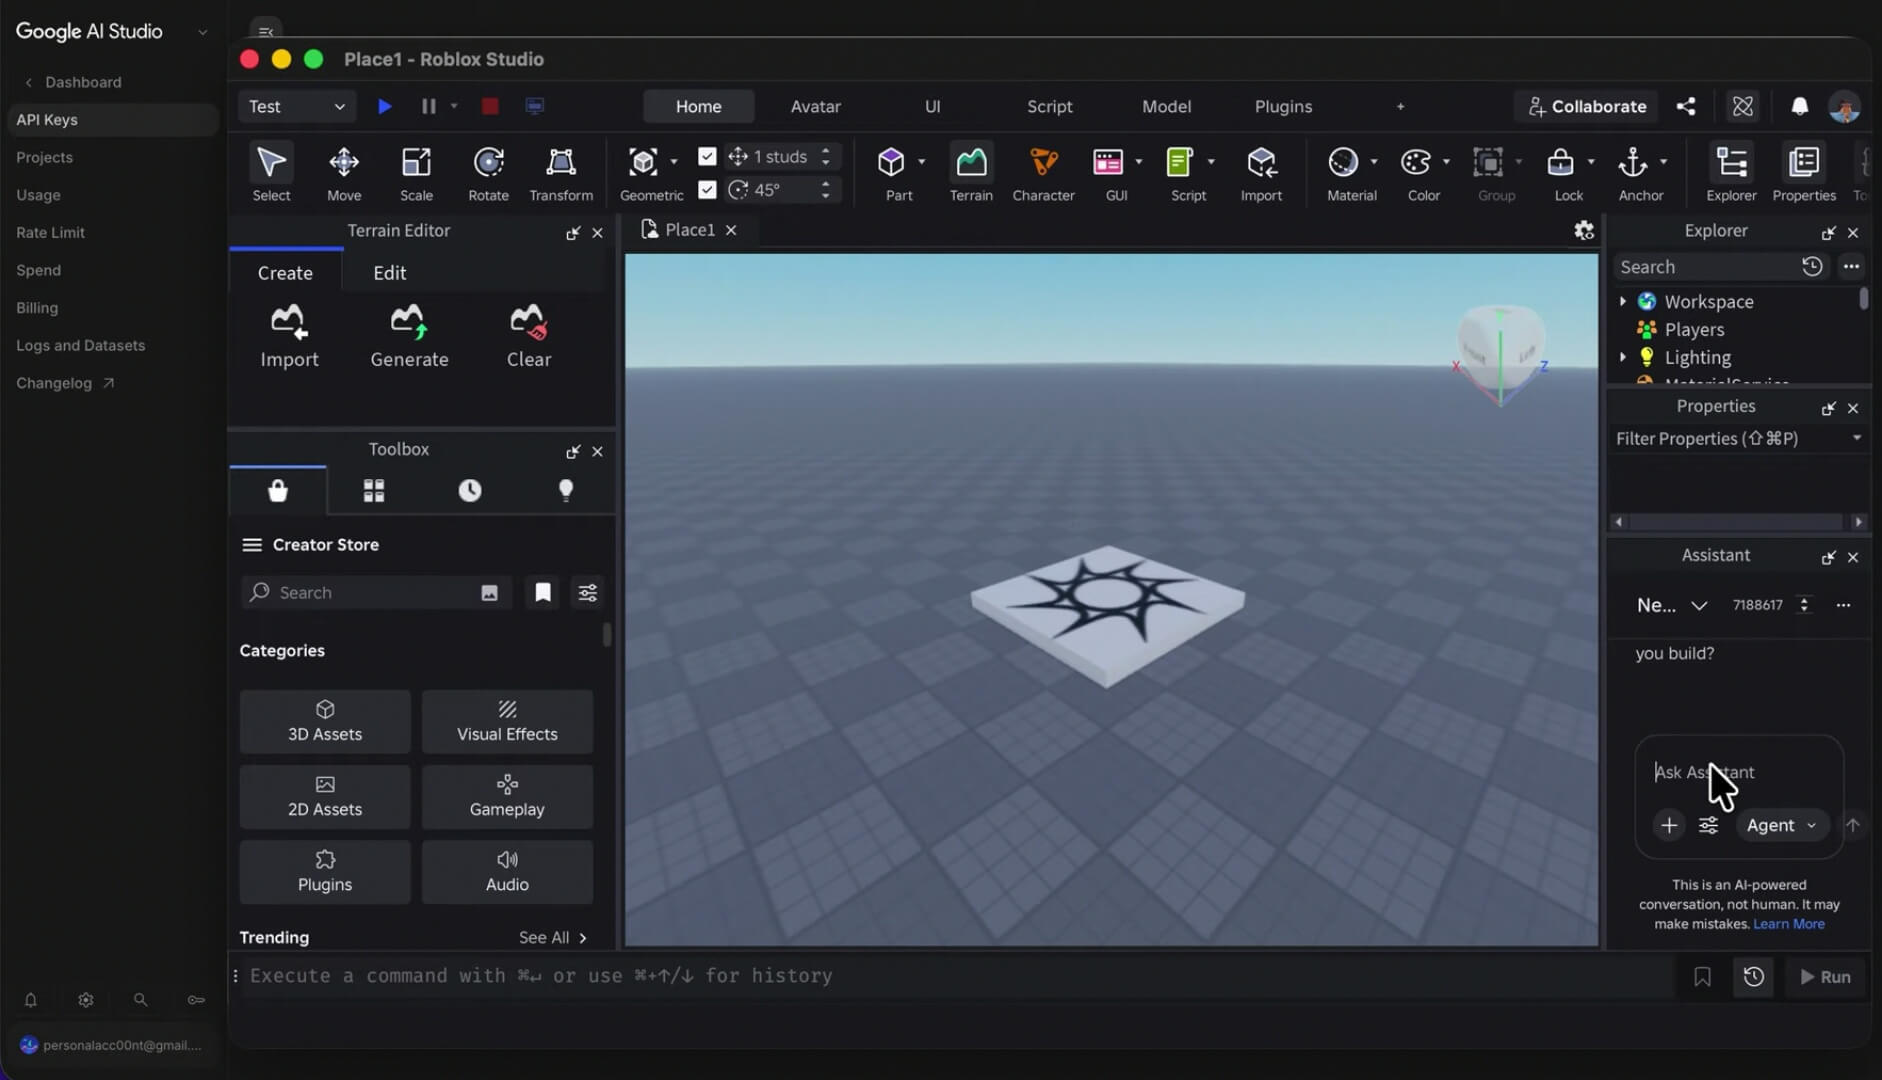Open command history clock icon
This screenshot has width=1882, height=1080.
[x=1753, y=976]
